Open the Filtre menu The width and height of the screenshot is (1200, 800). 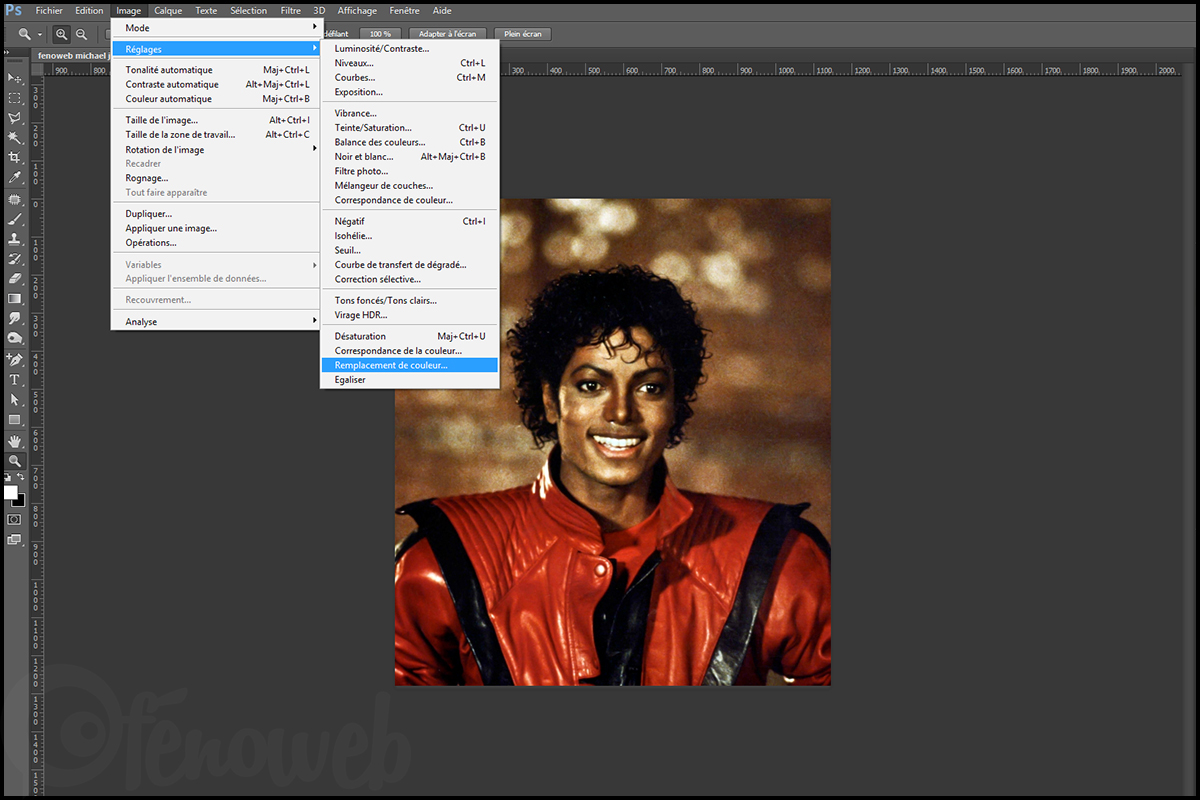click(x=291, y=11)
